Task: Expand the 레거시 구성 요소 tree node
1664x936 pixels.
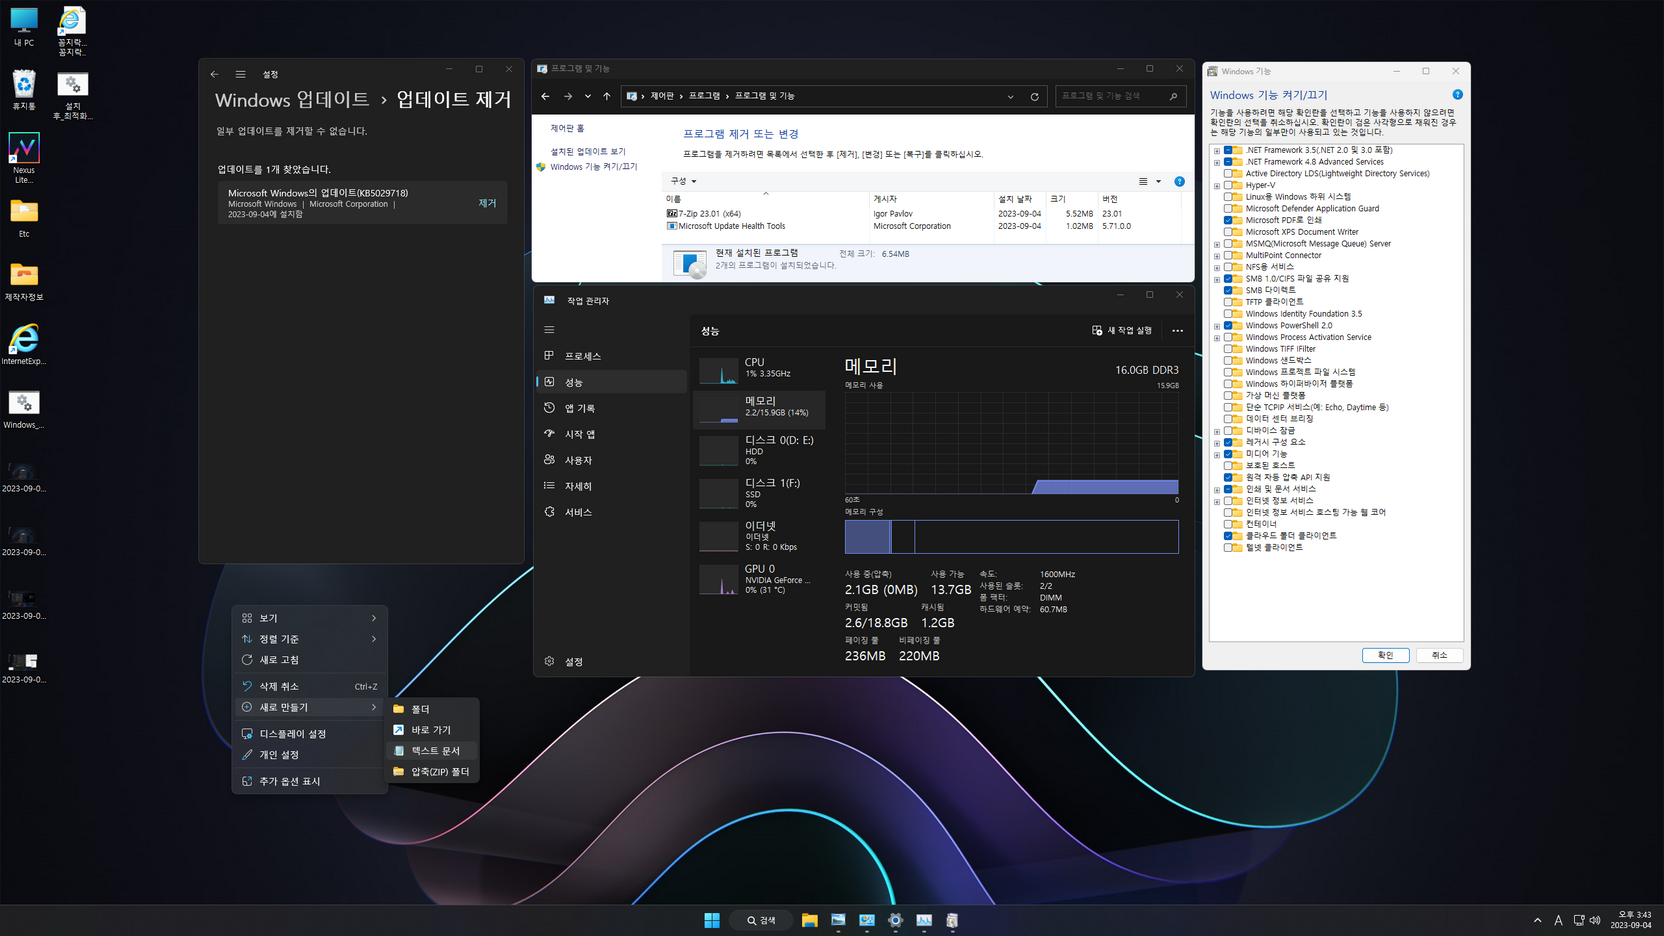Action: click(1217, 442)
